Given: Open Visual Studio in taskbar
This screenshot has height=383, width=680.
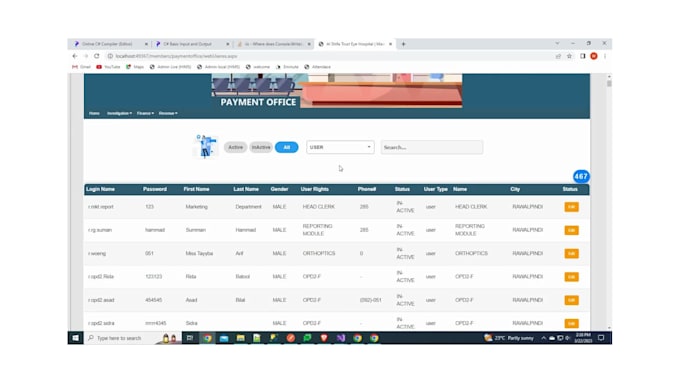Looking at the screenshot, I should click(x=341, y=338).
